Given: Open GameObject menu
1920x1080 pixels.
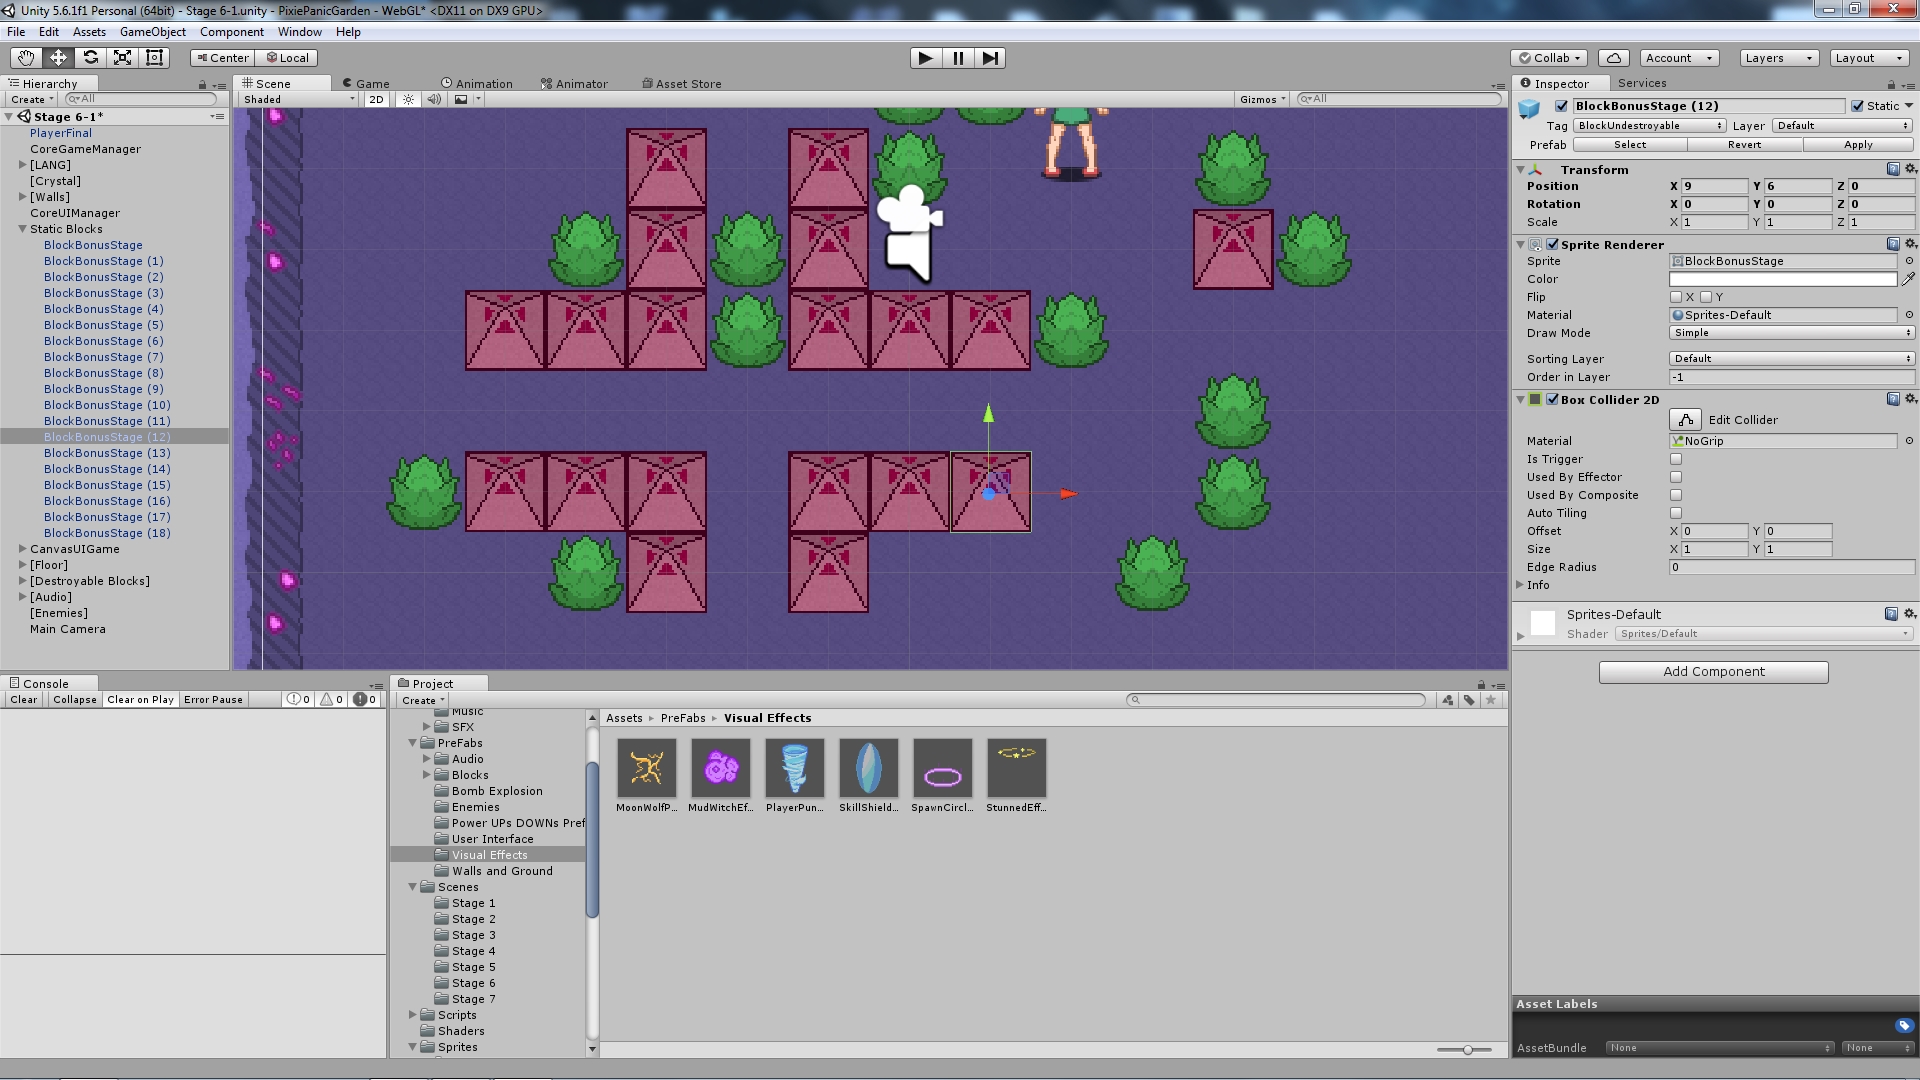Looking at the screenshot, I should [x=152, y=32].
